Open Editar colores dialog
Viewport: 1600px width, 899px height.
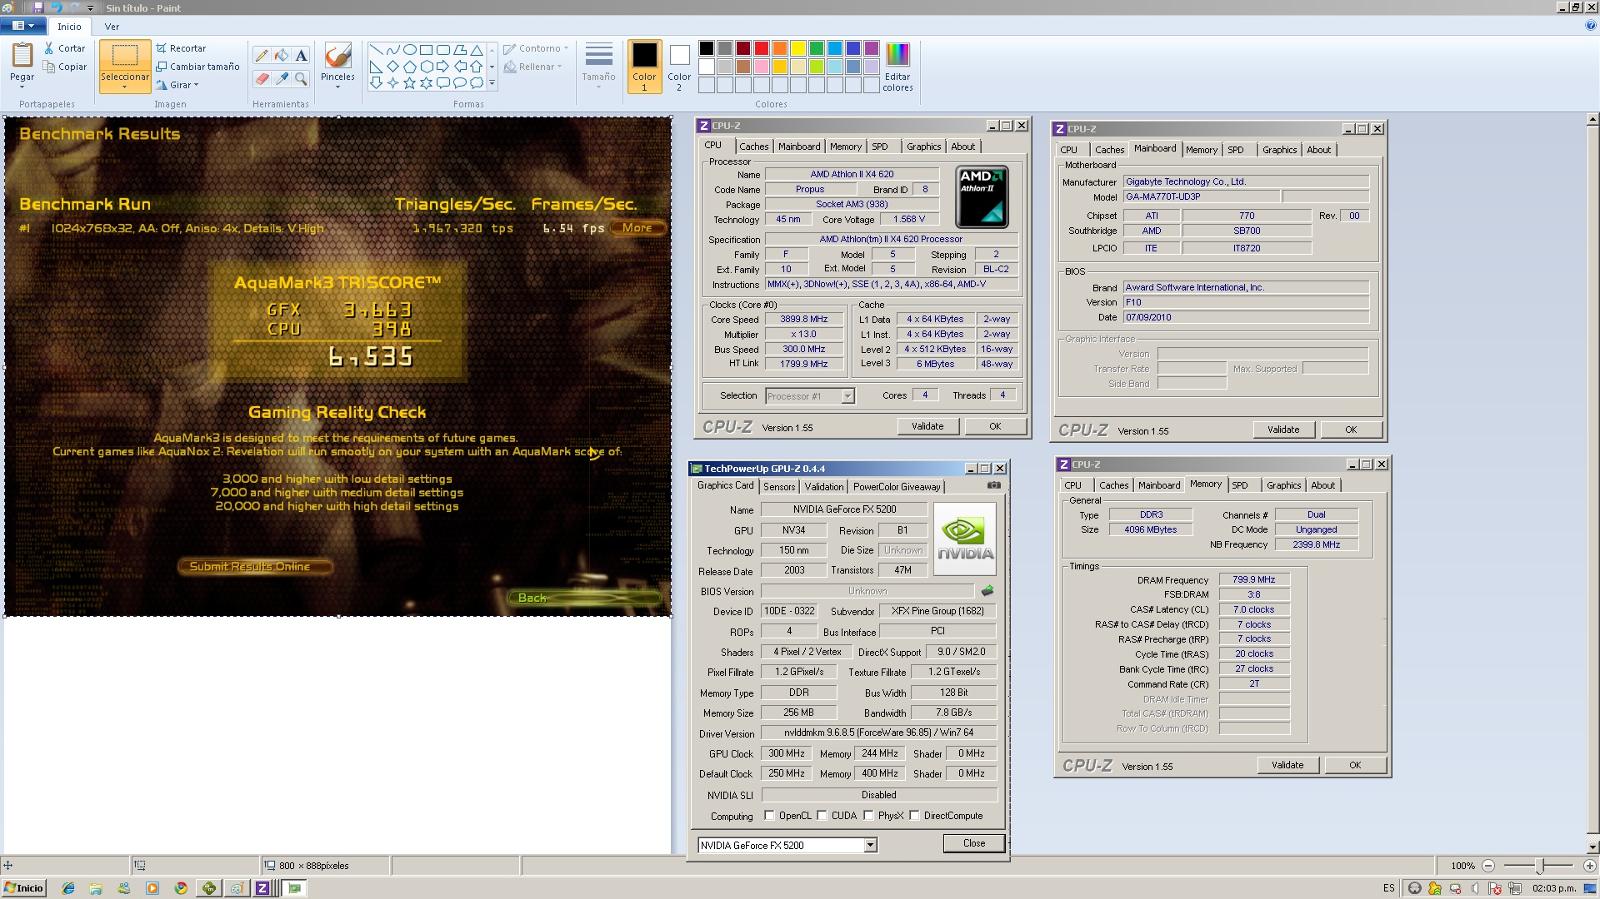pos(898,67)
